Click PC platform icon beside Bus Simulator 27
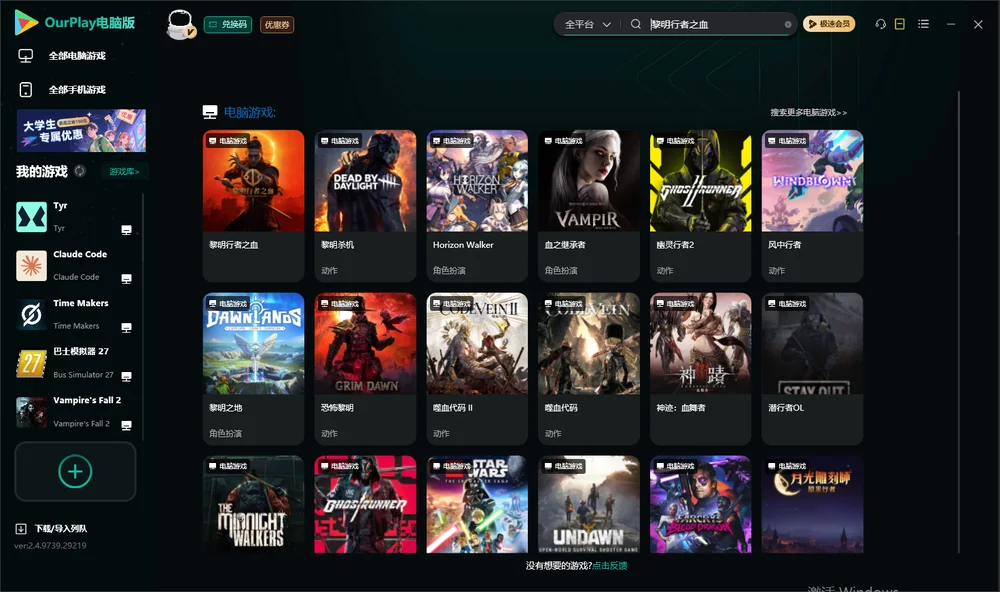 126,376
